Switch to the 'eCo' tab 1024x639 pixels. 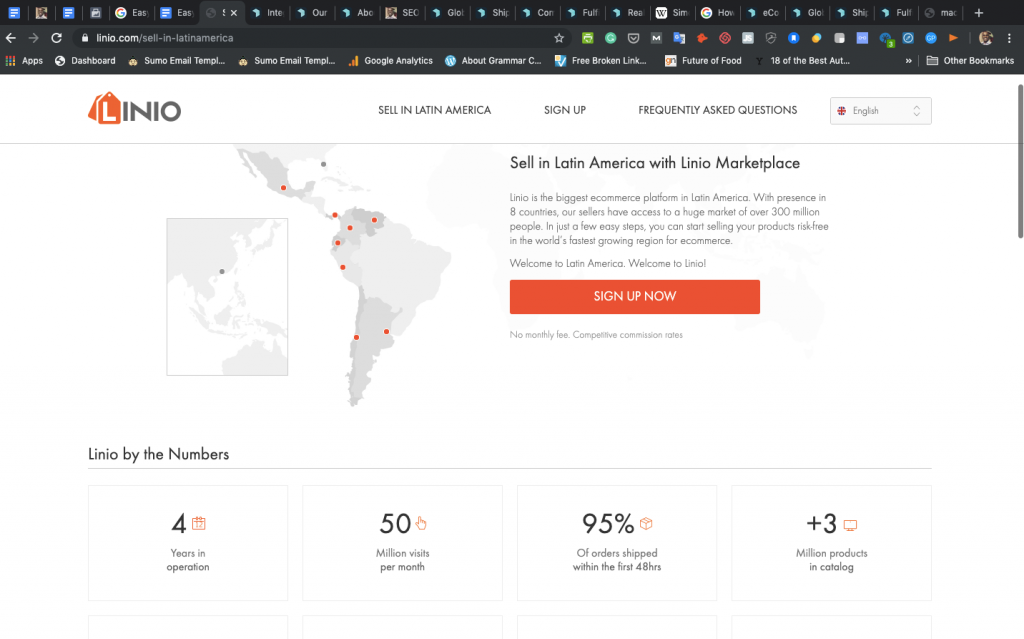coord(763,12)
